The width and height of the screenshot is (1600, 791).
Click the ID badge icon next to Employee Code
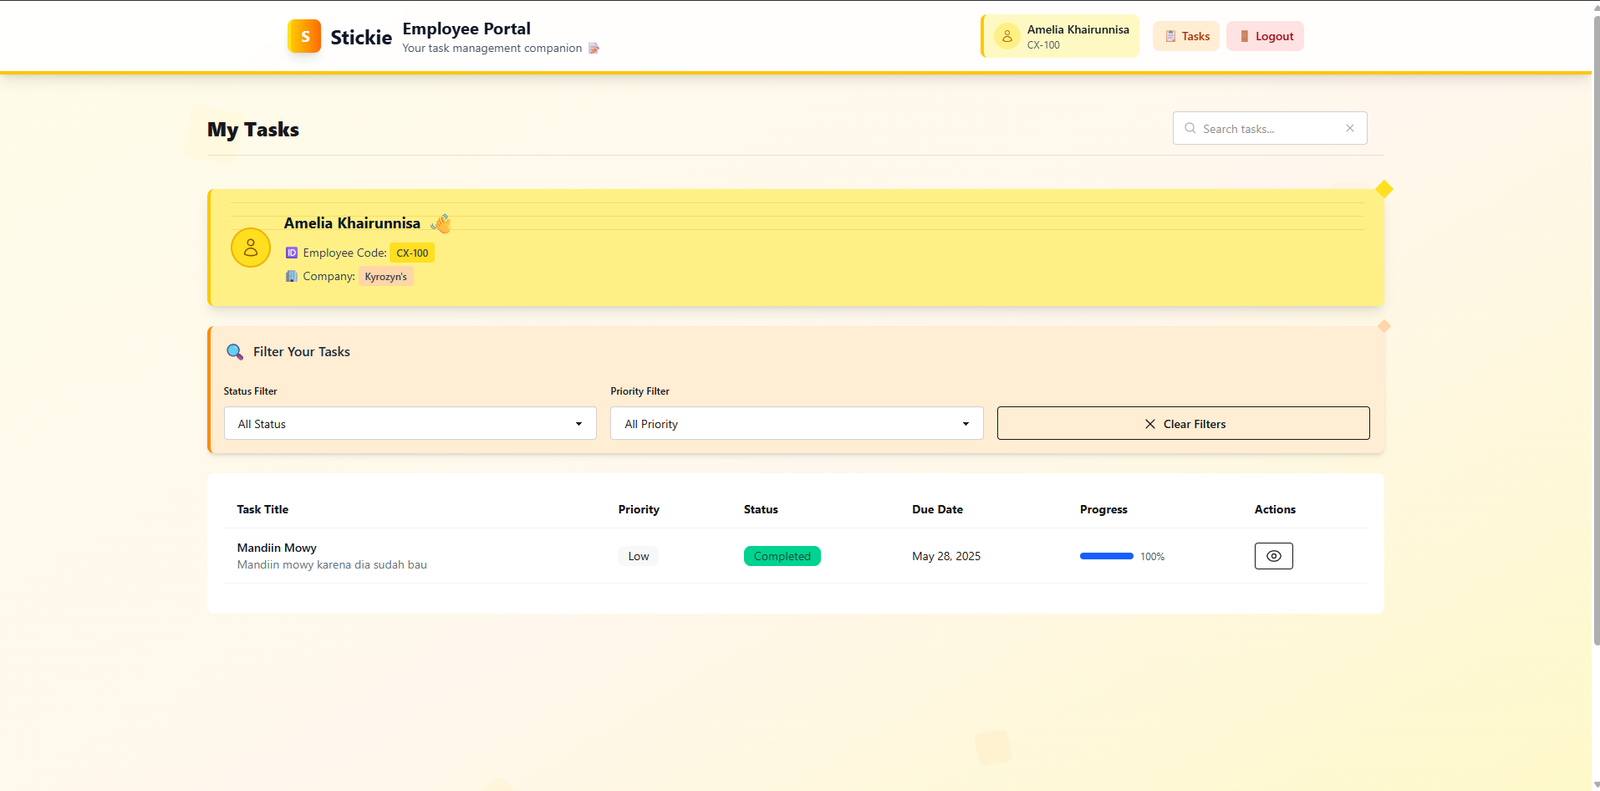coord(291,253)
